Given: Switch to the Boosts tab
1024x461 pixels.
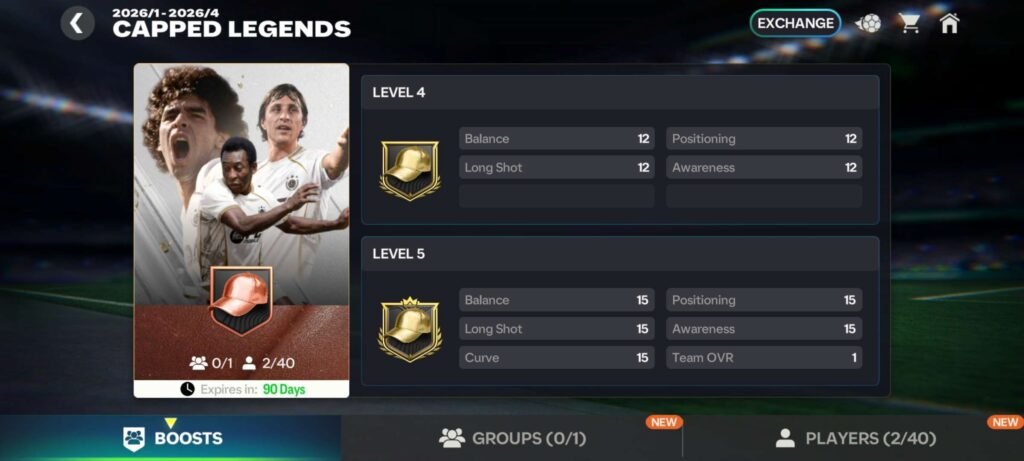Looking at the screenshot, I should pyautogui.click(x=170, y=438).
